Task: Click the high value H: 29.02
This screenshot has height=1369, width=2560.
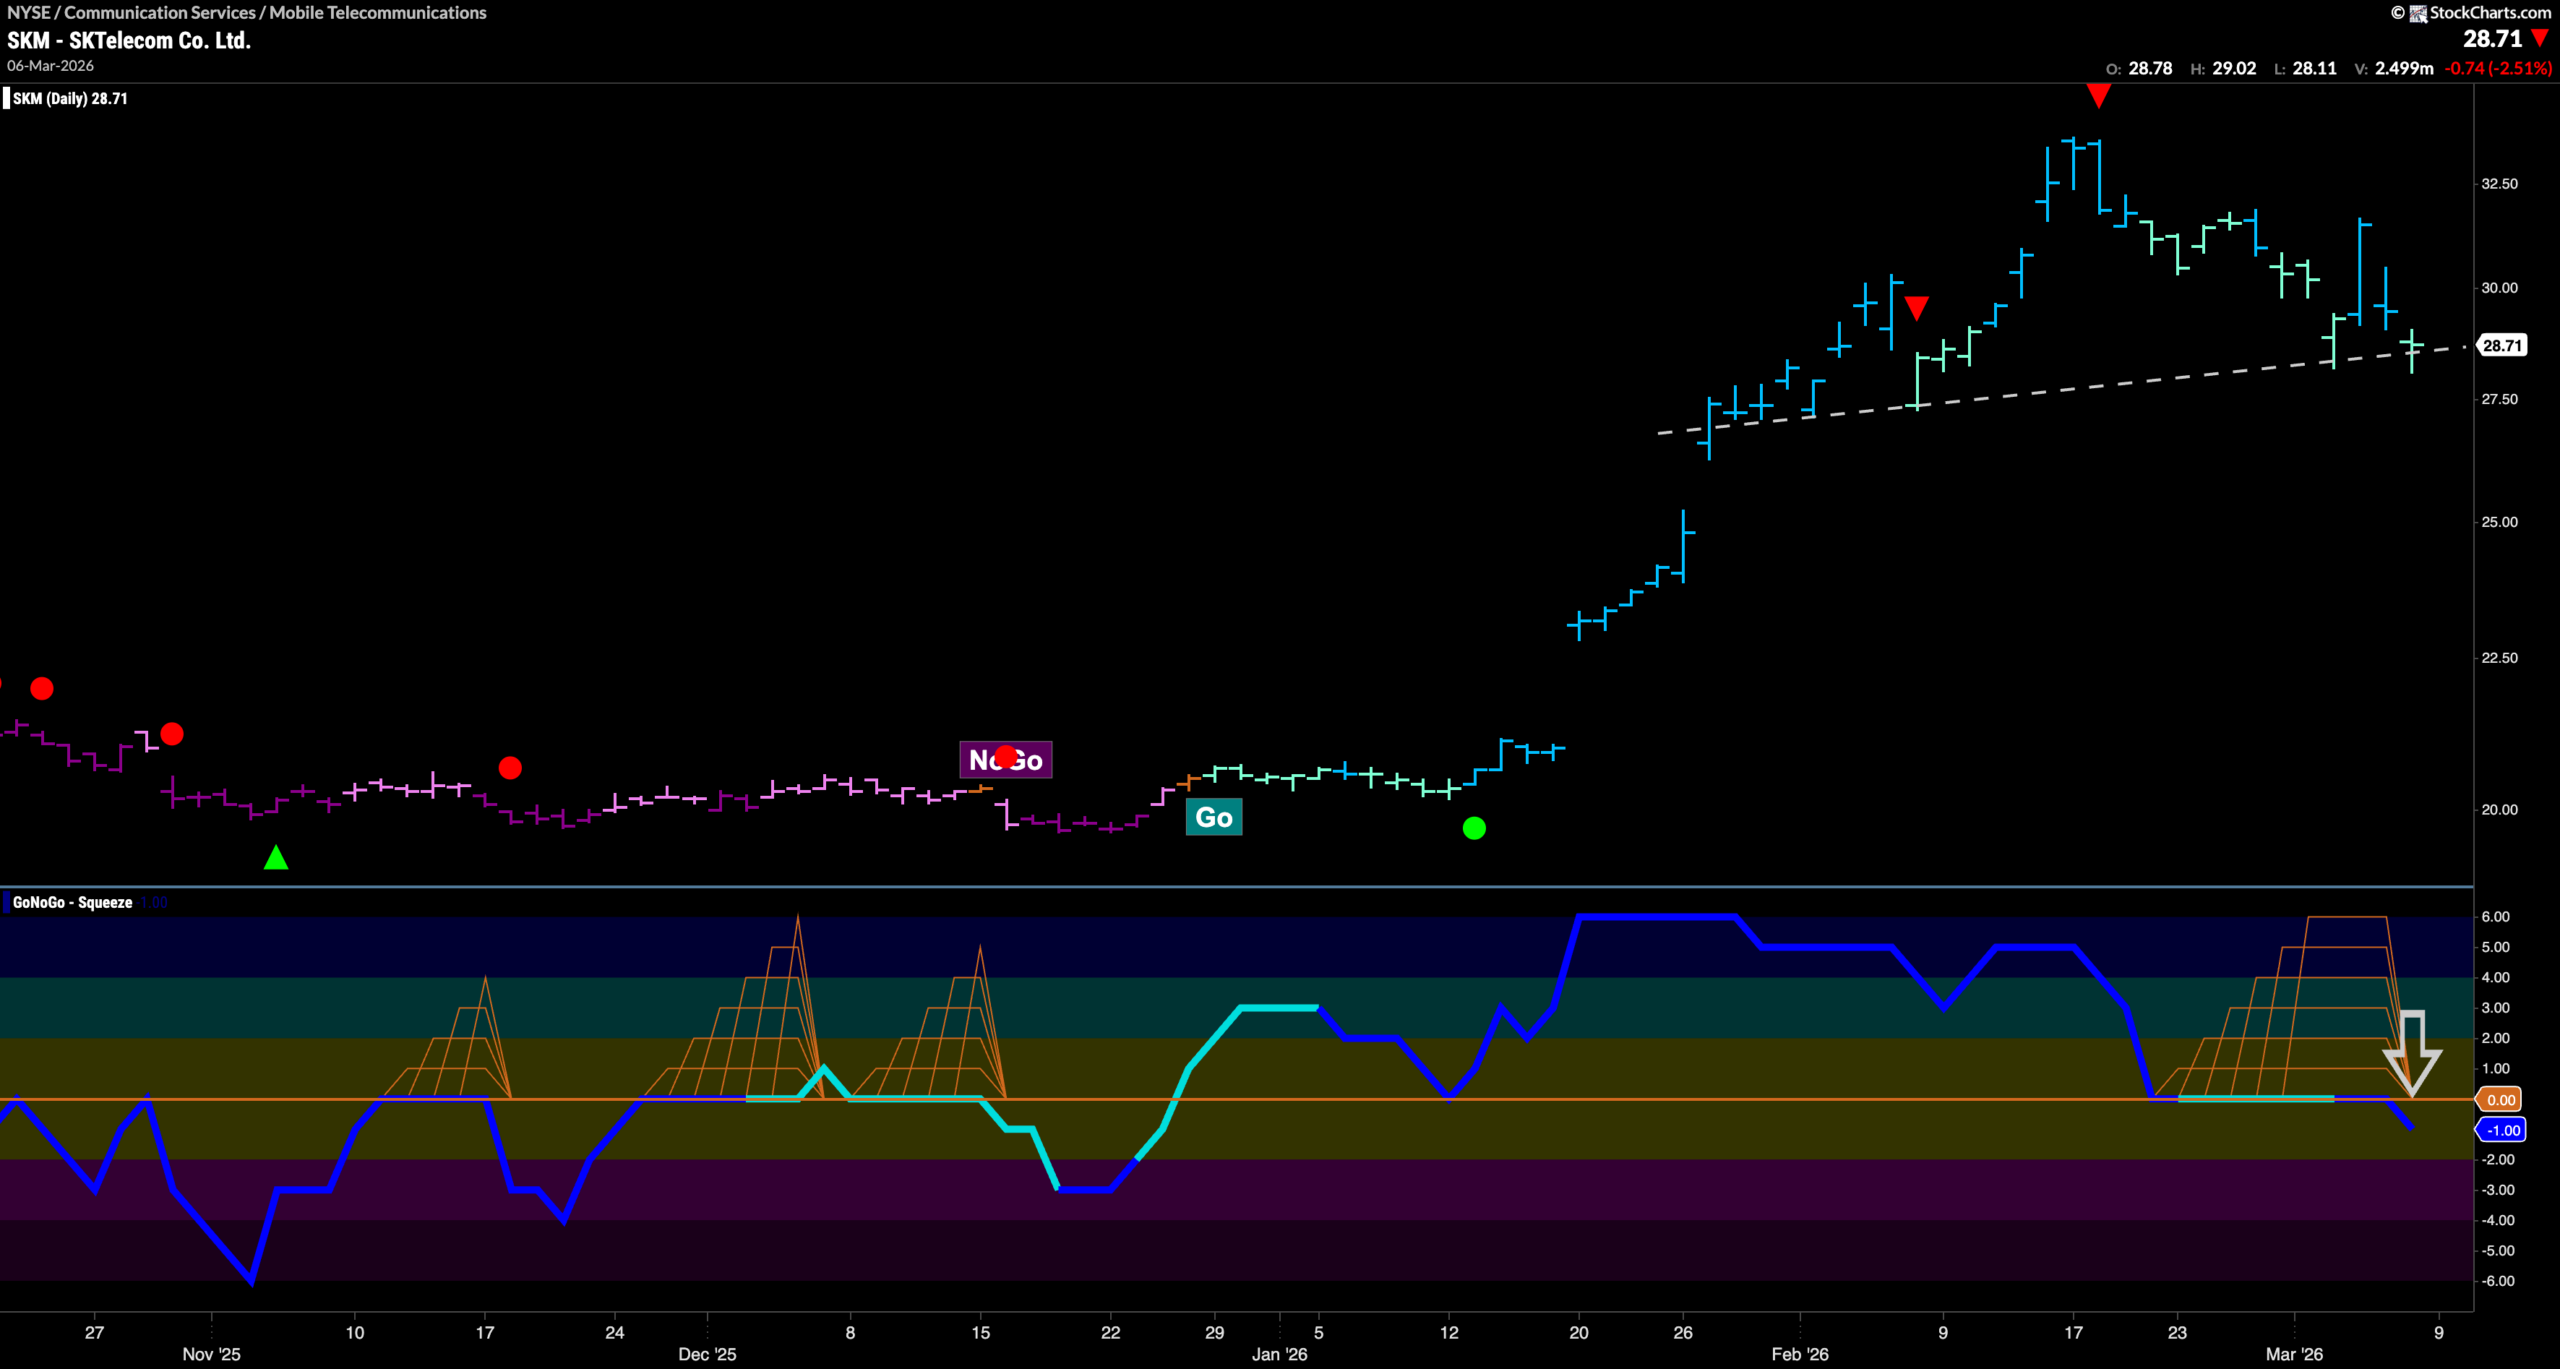Action: click(2223, 68)
